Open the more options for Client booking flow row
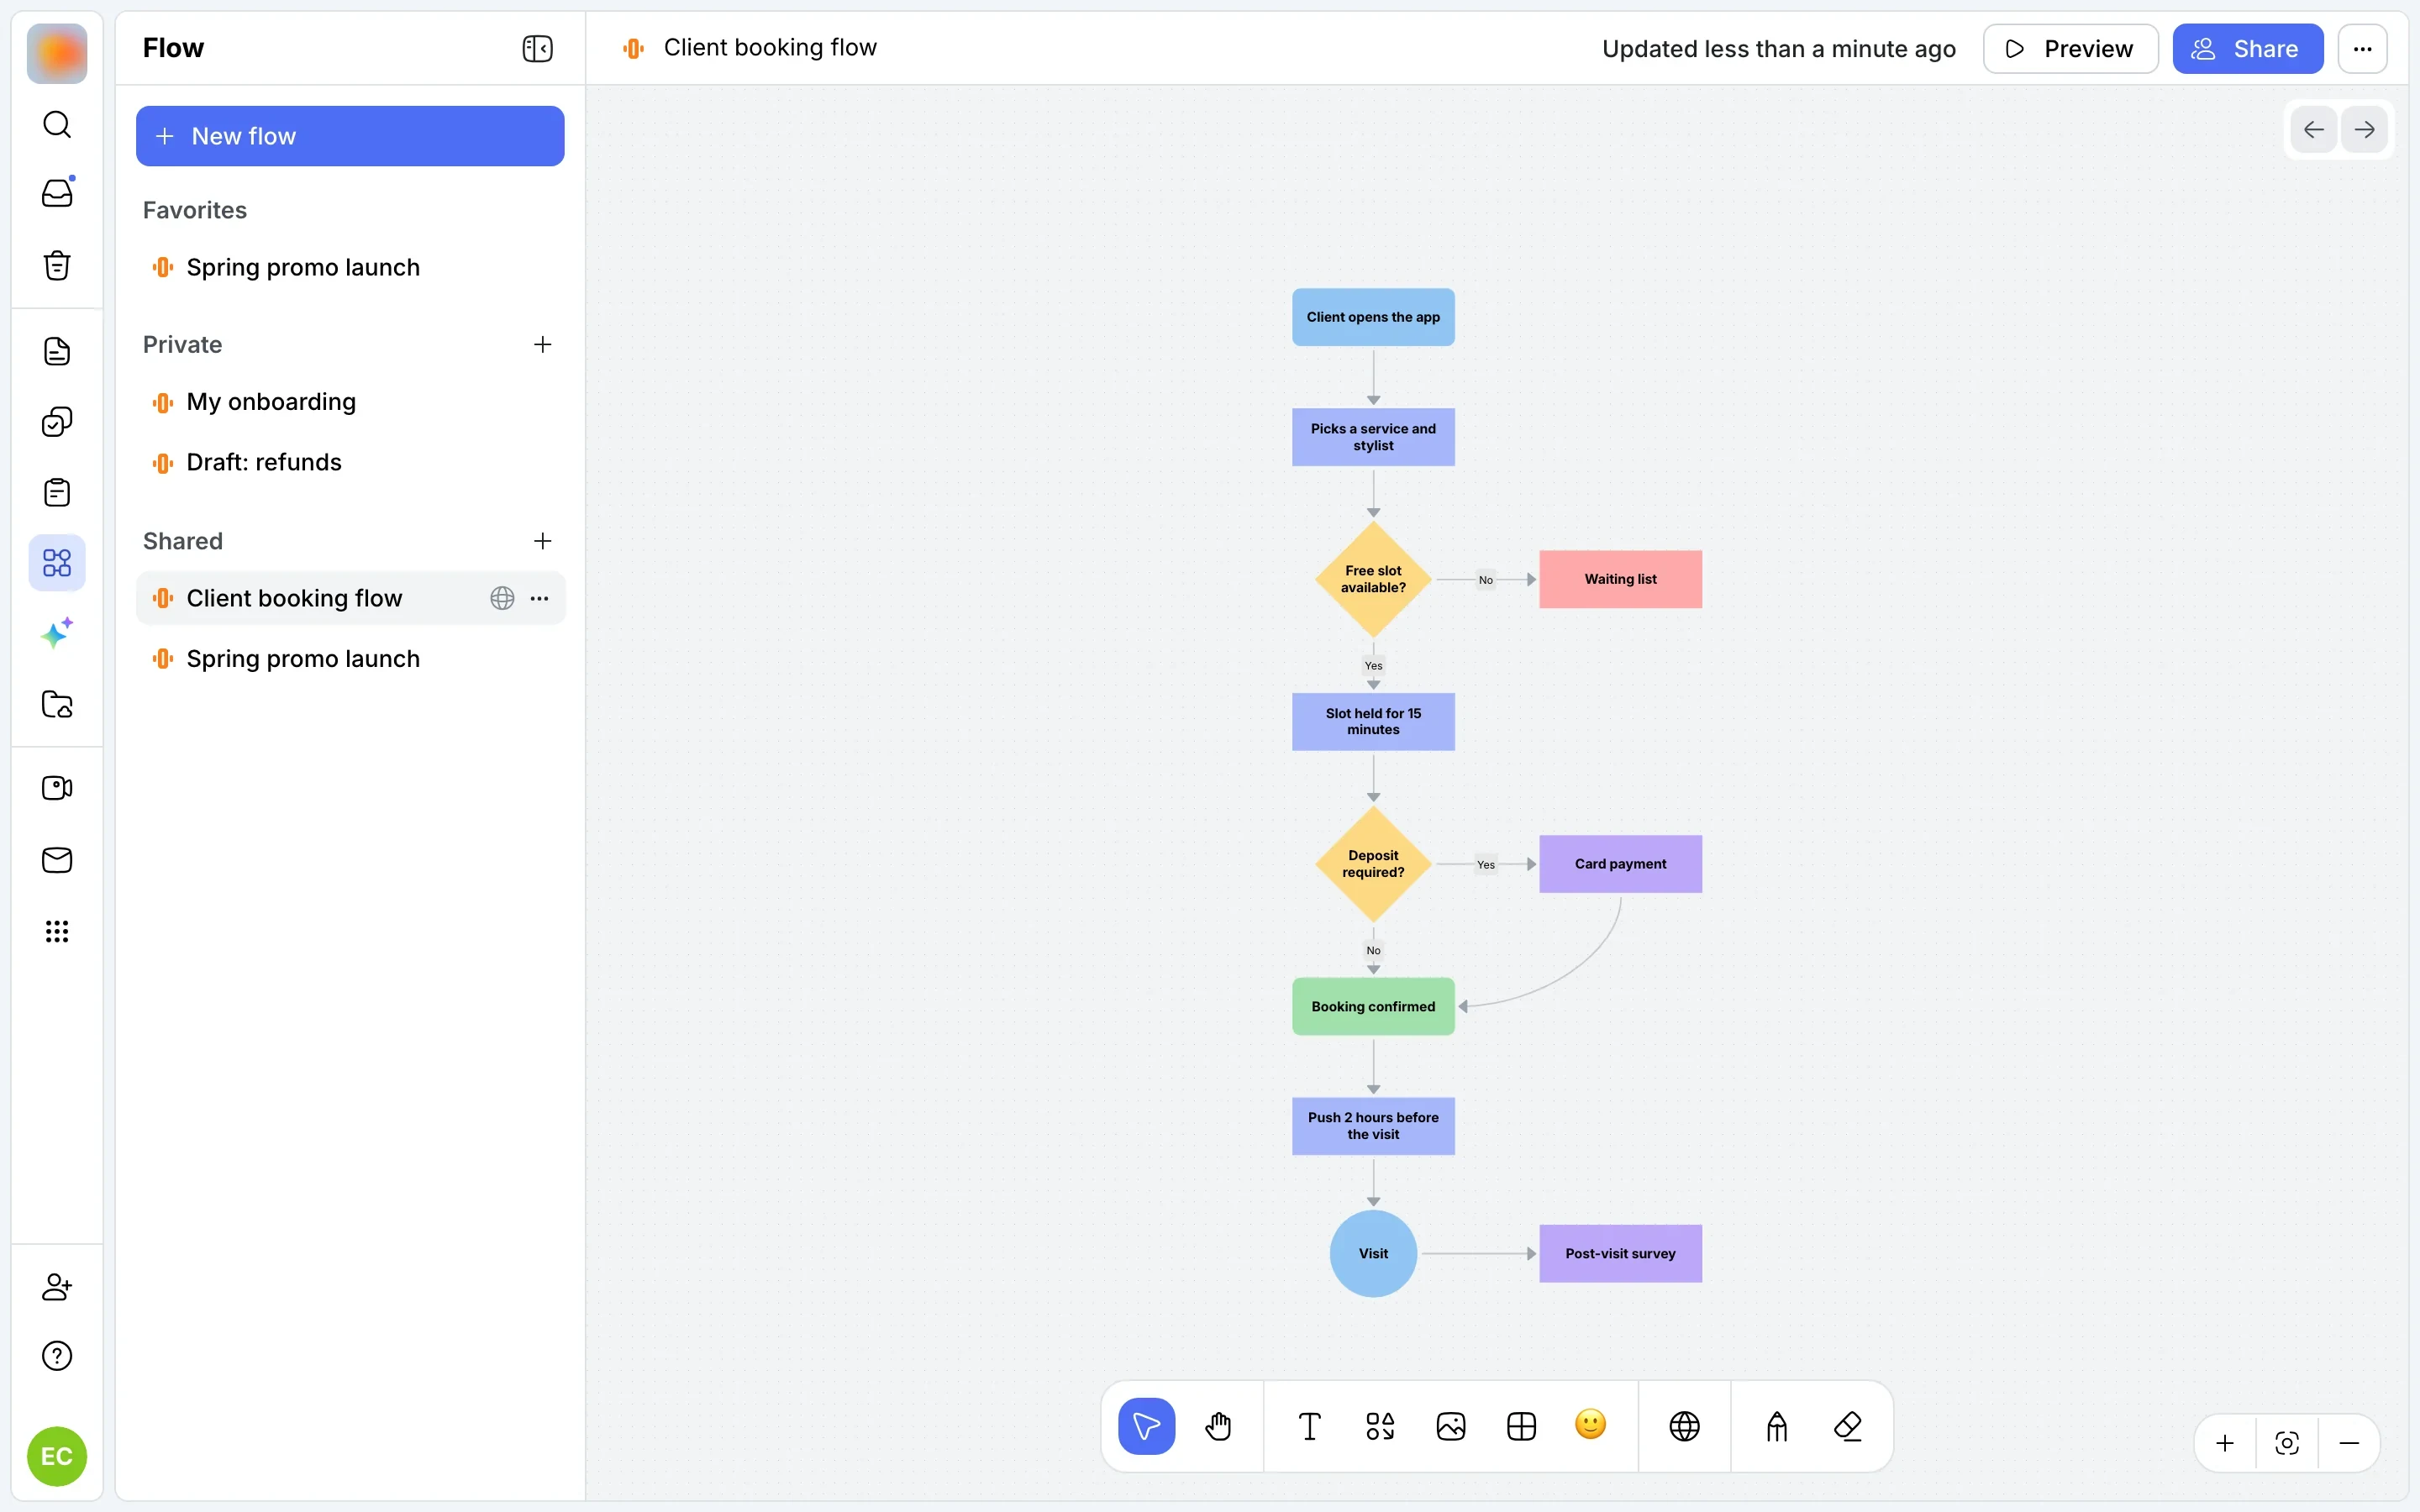 coord(540,598)
